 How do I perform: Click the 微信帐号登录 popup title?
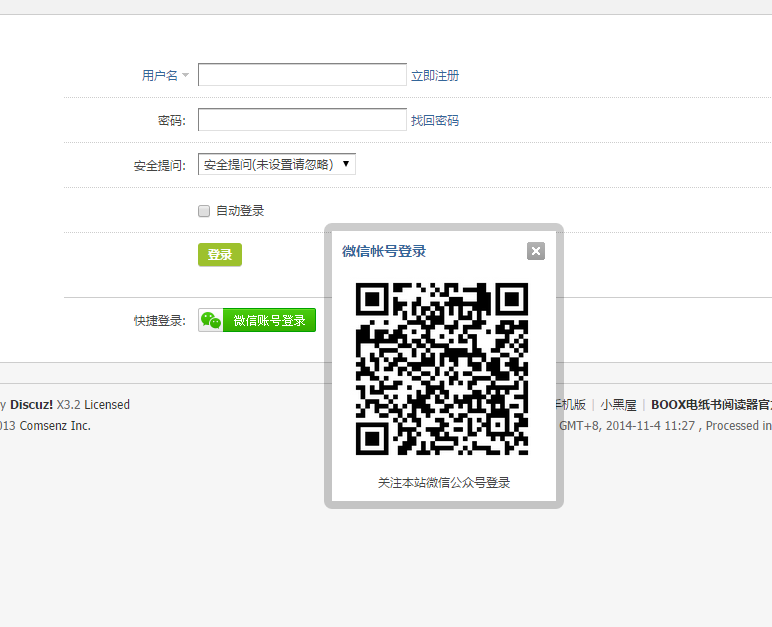click(x=384, y=251)
